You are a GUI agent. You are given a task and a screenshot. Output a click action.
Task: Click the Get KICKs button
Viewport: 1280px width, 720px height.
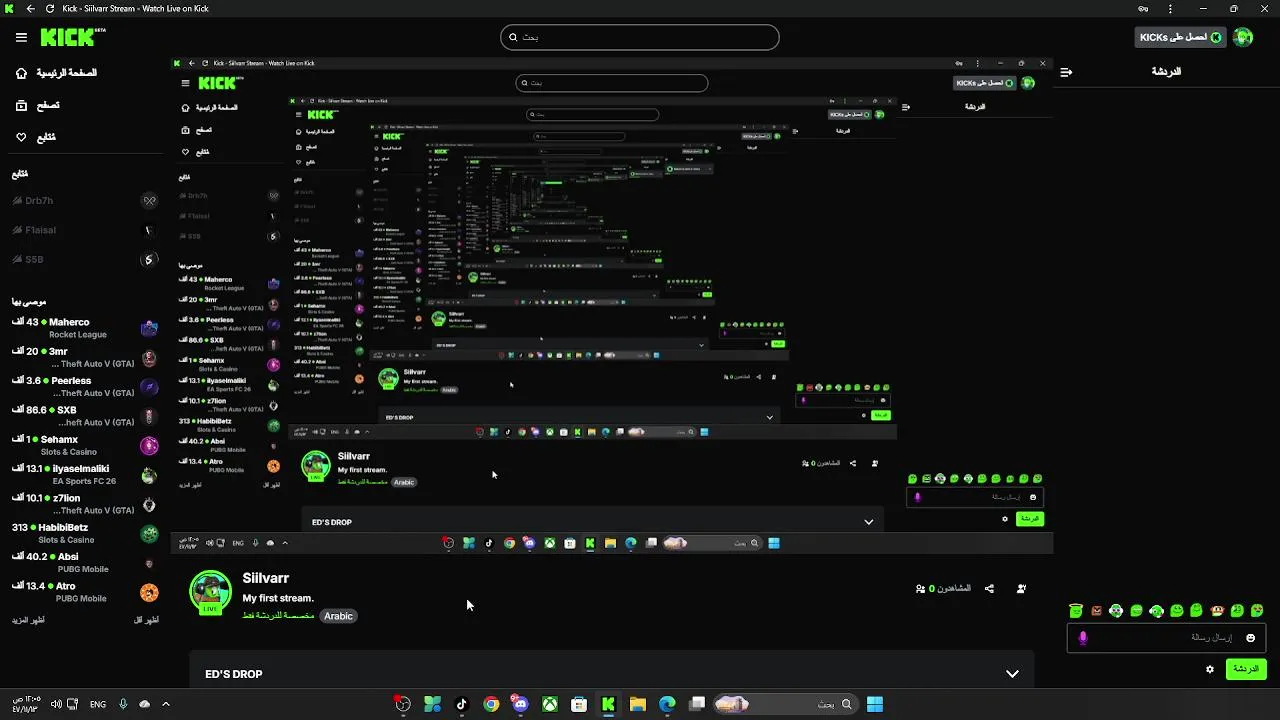(1180, 37)
